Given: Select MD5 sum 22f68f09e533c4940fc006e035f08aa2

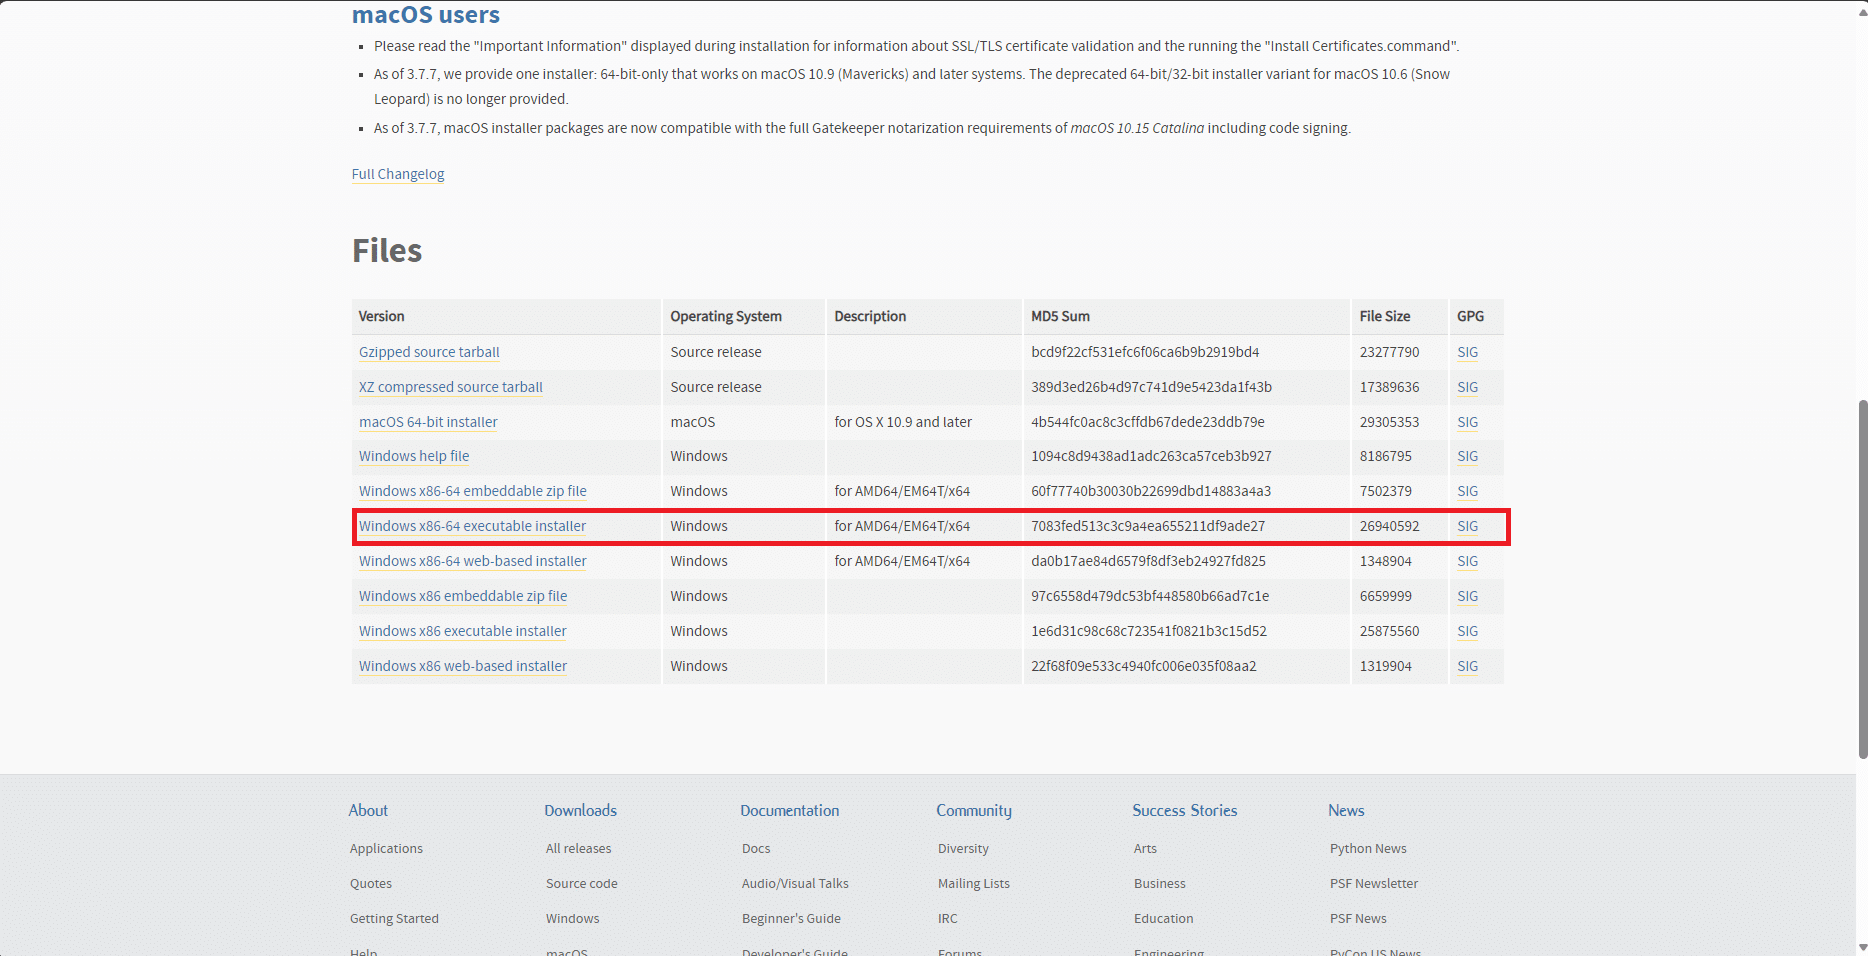Looking at the screenshot, I should [x=1144, y=666].
